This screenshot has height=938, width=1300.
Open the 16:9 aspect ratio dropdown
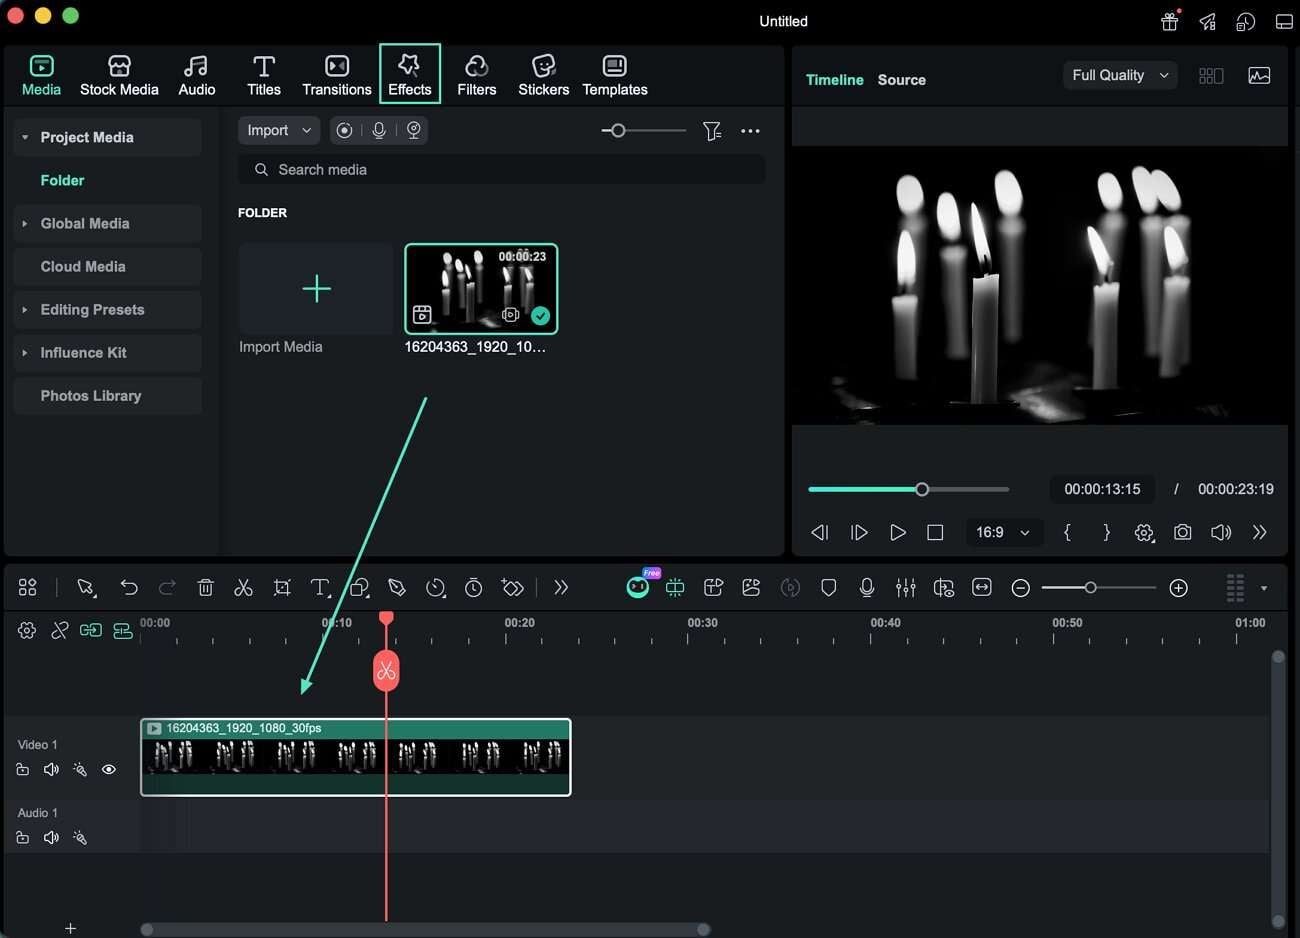(x=1002, y=532)
